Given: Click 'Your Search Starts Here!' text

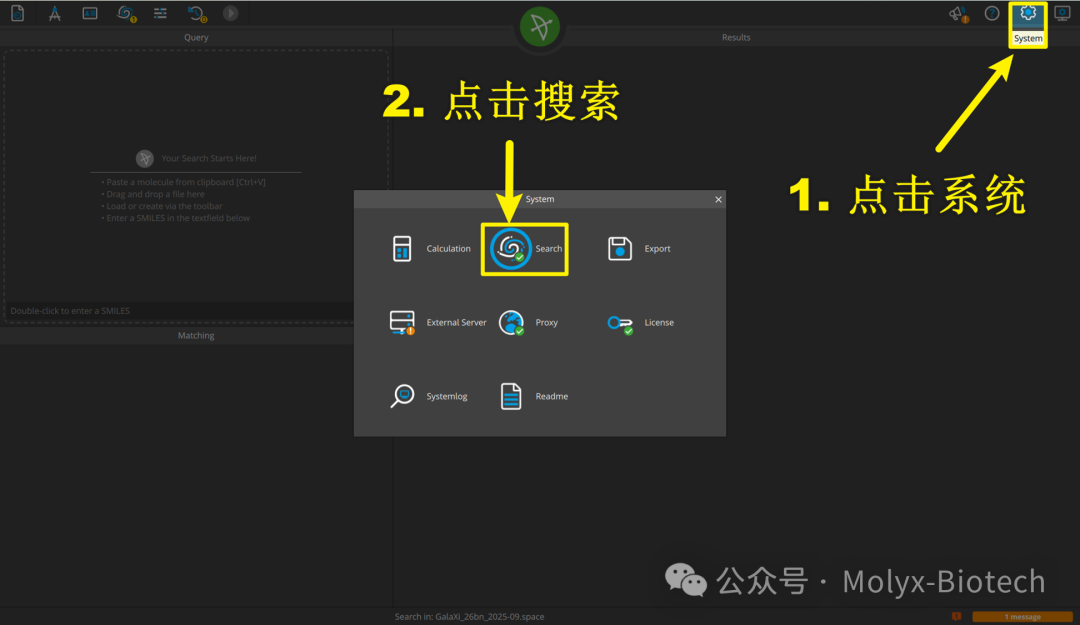Looking at the screenshot, I should [209, 158].
